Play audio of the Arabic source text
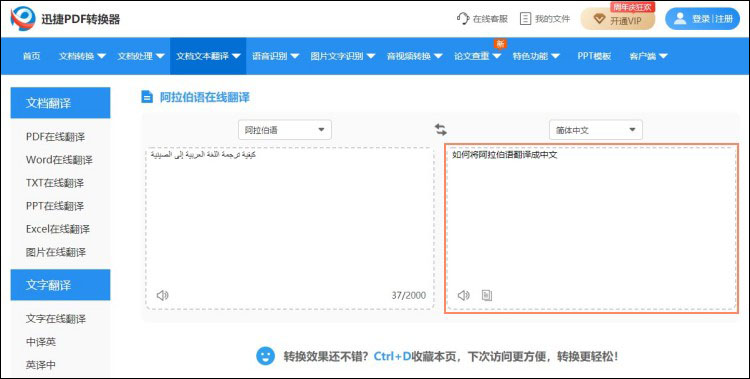The image size is (750, 379). coord(163,295)
